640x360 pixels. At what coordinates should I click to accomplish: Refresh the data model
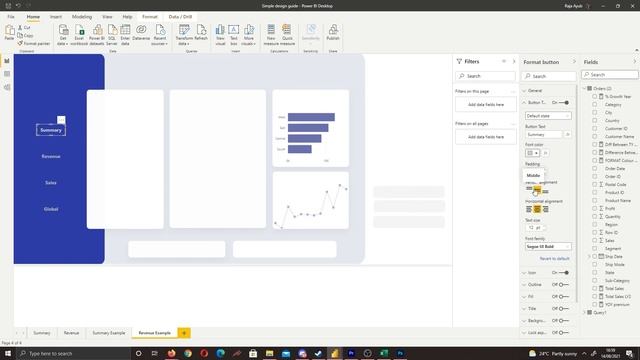[x=201, y=32]
